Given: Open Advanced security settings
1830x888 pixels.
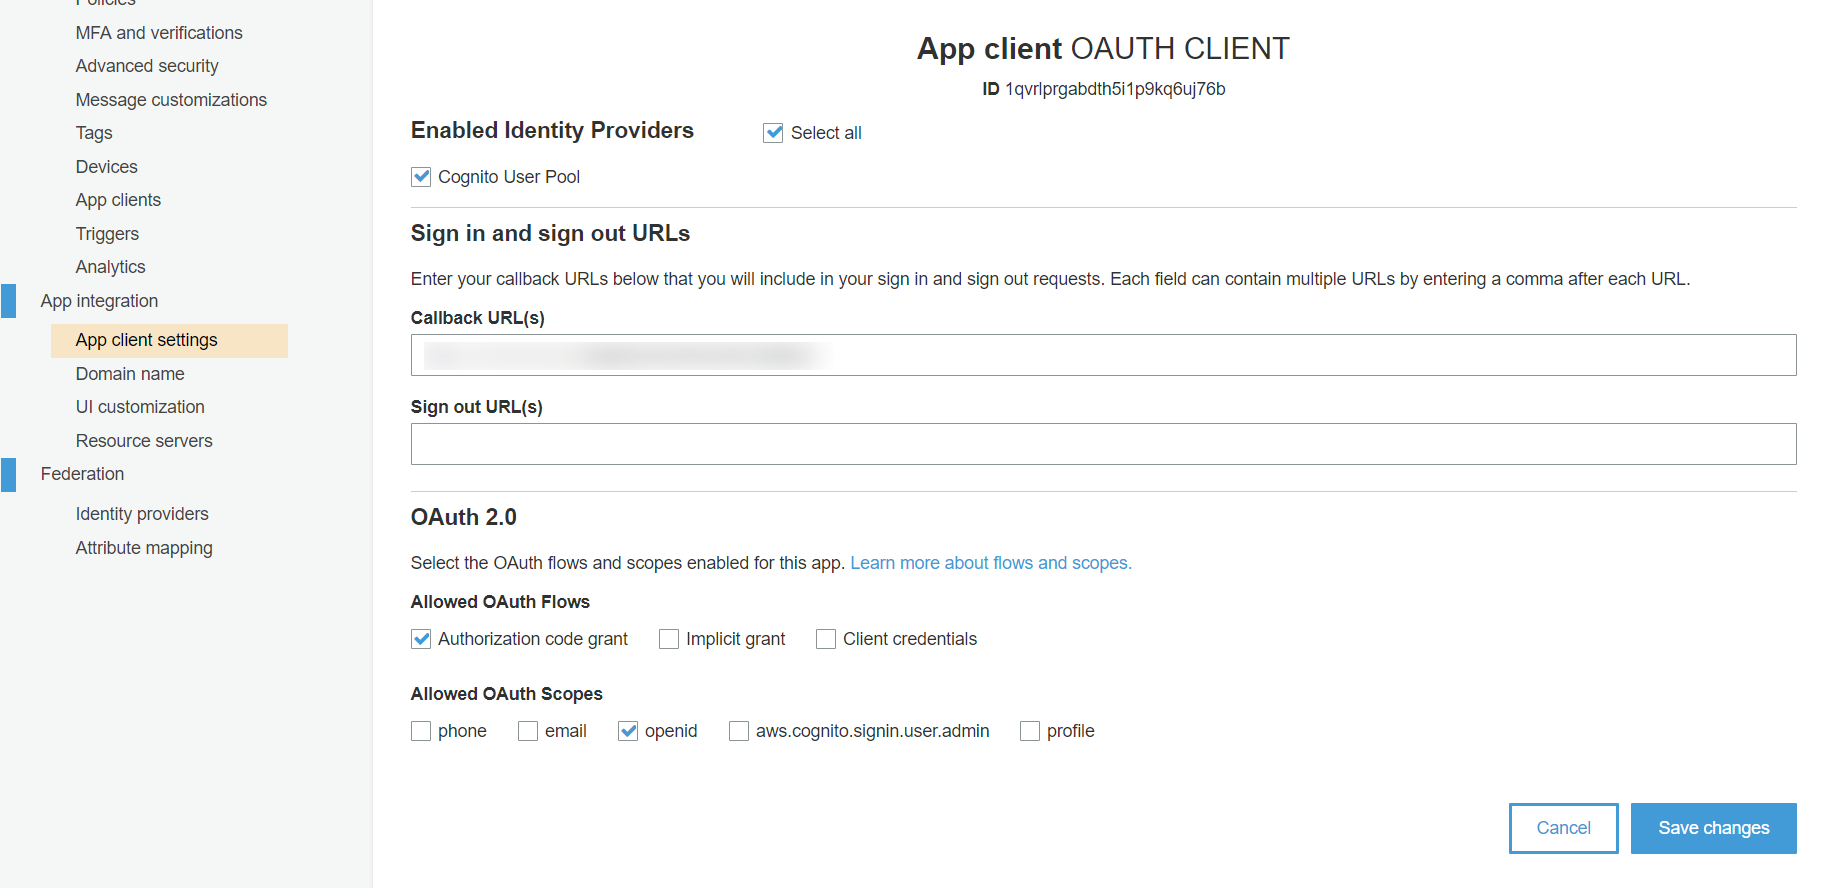Looking at the screenshot, I should coord(147,66).
